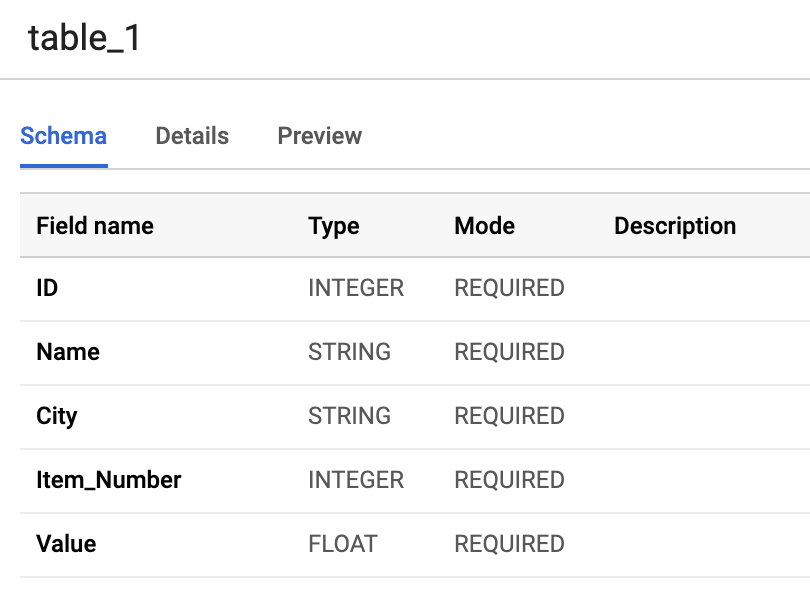
Task: Click the table_1 title
Action: [84, 38]
